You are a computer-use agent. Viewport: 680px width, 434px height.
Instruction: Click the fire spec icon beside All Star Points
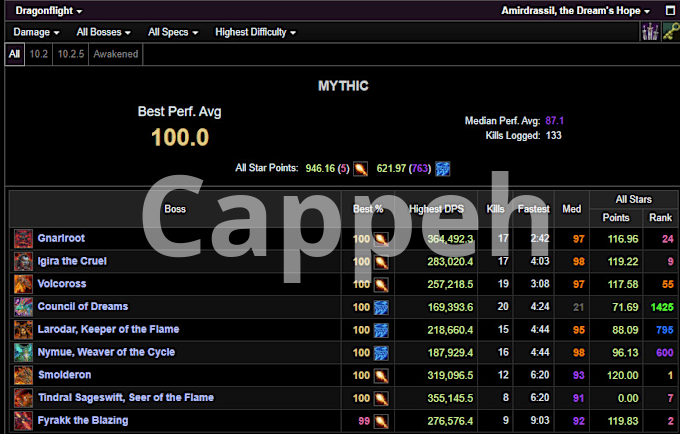click(361, 168)
